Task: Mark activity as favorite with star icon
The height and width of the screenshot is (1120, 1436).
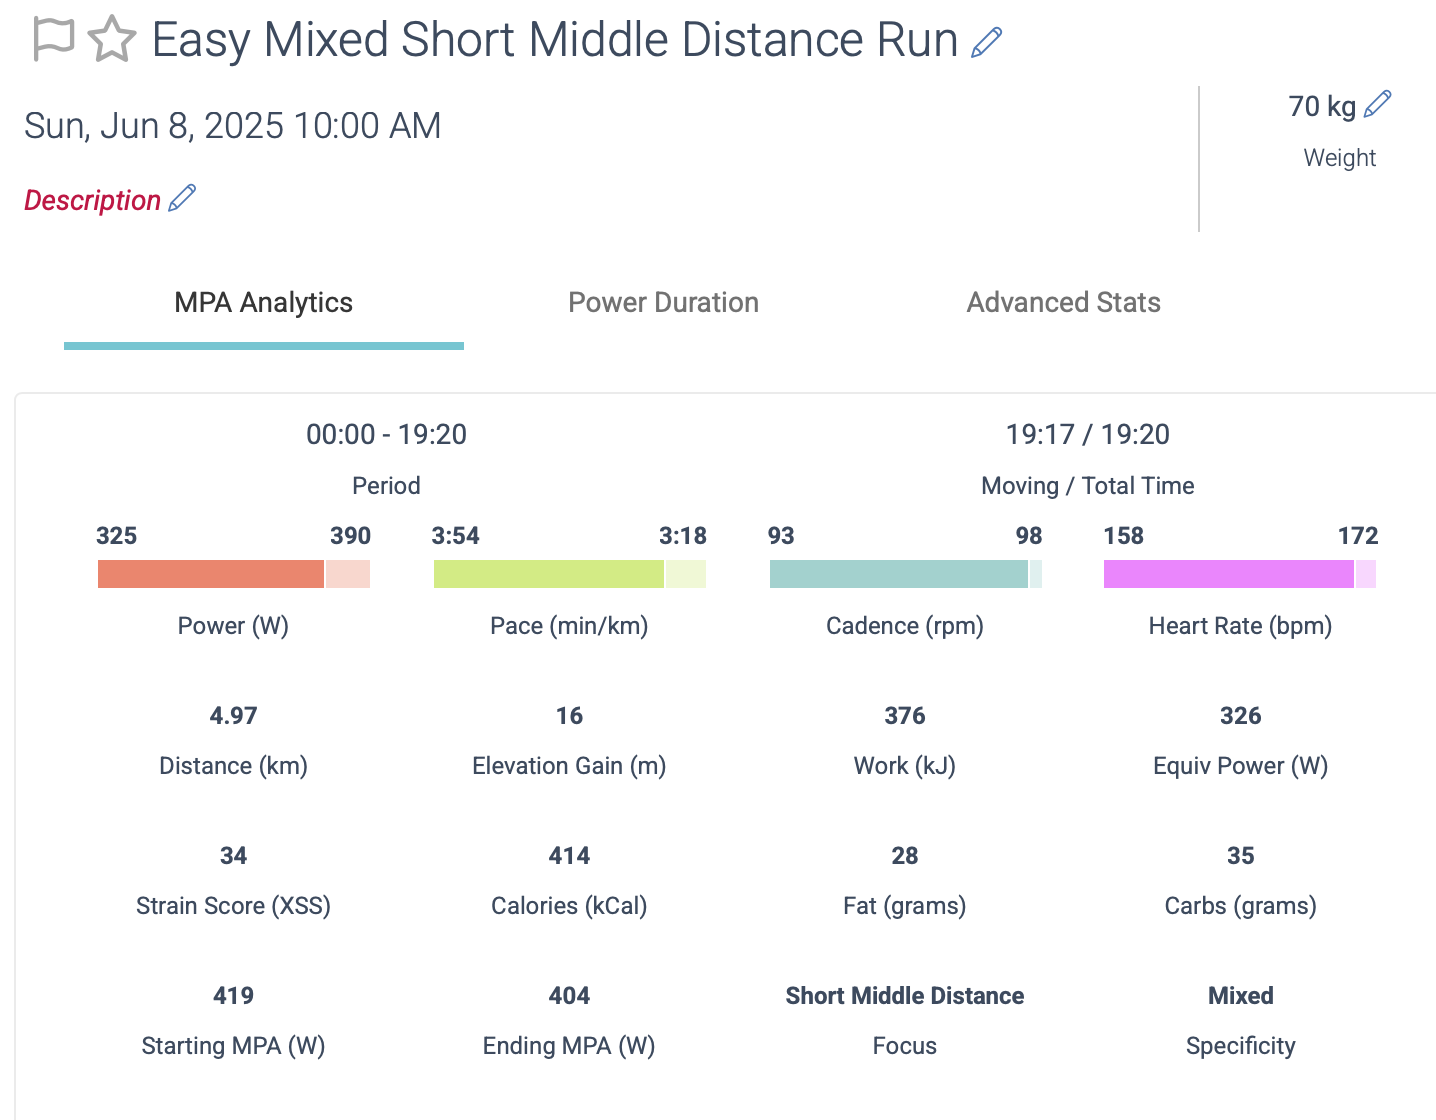Action: (111, 39)
